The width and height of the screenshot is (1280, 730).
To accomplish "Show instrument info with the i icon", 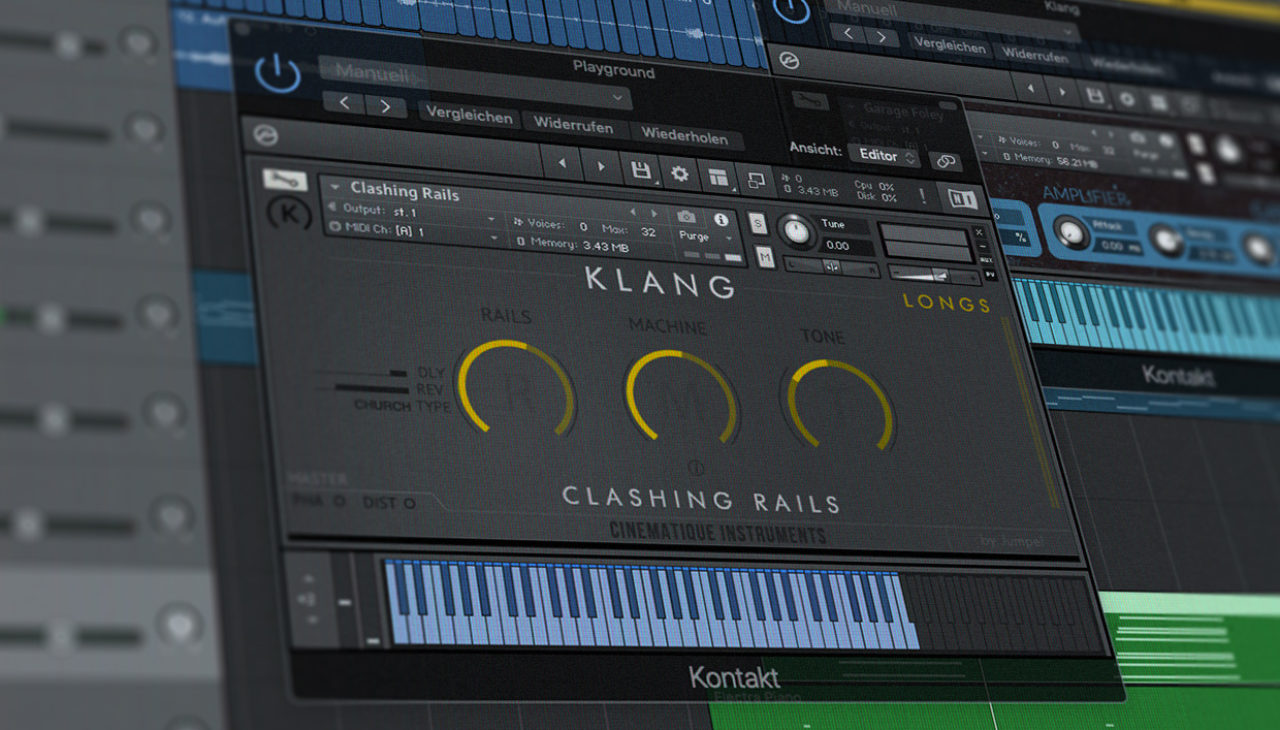I will tap(721, 219).
